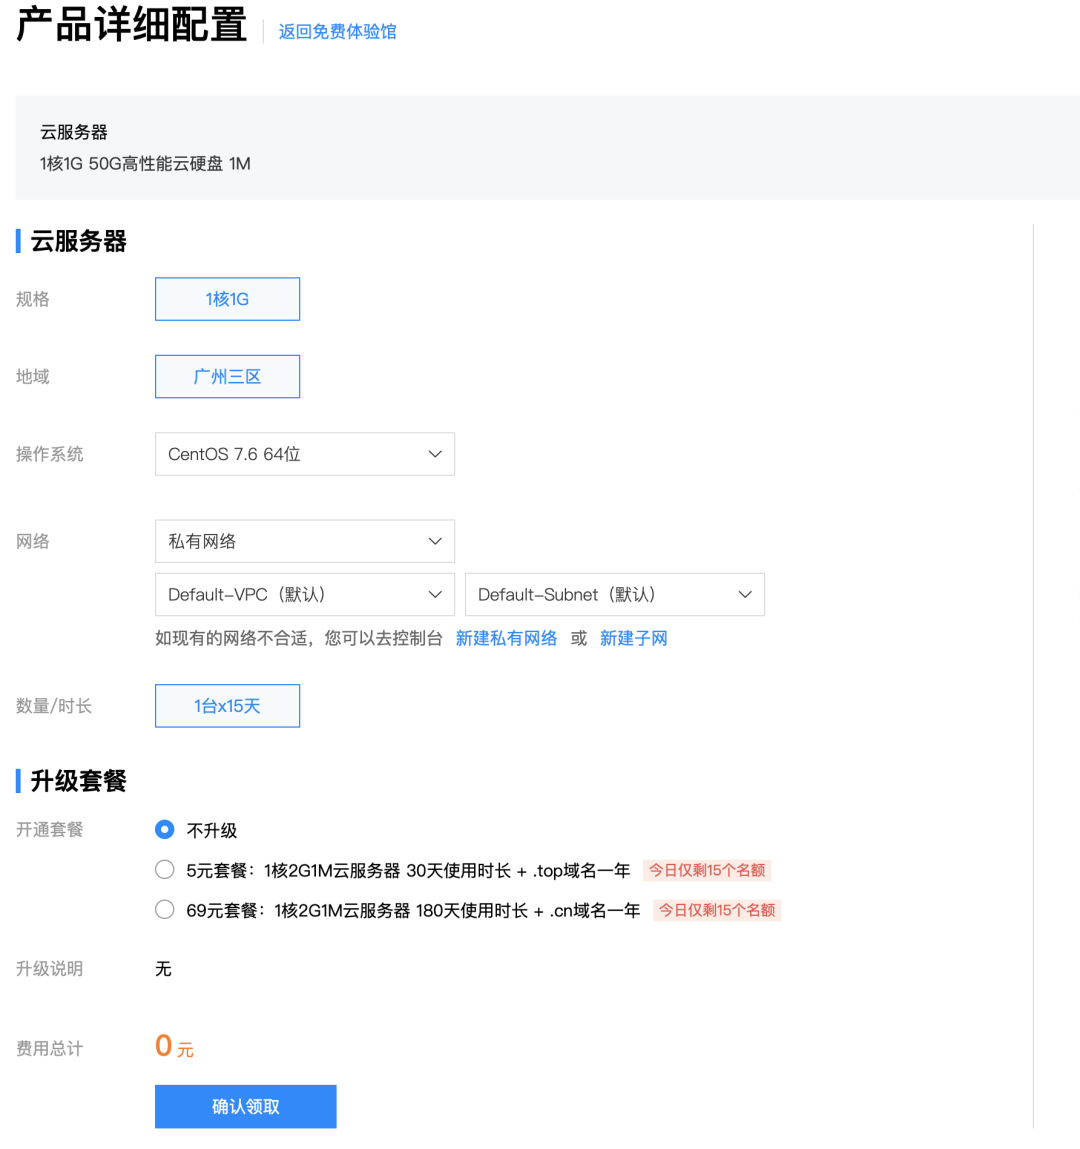This screenshot has height=1149, width=1080.
Task: Click the 地域 field label
Action: (x=33, y=377)
